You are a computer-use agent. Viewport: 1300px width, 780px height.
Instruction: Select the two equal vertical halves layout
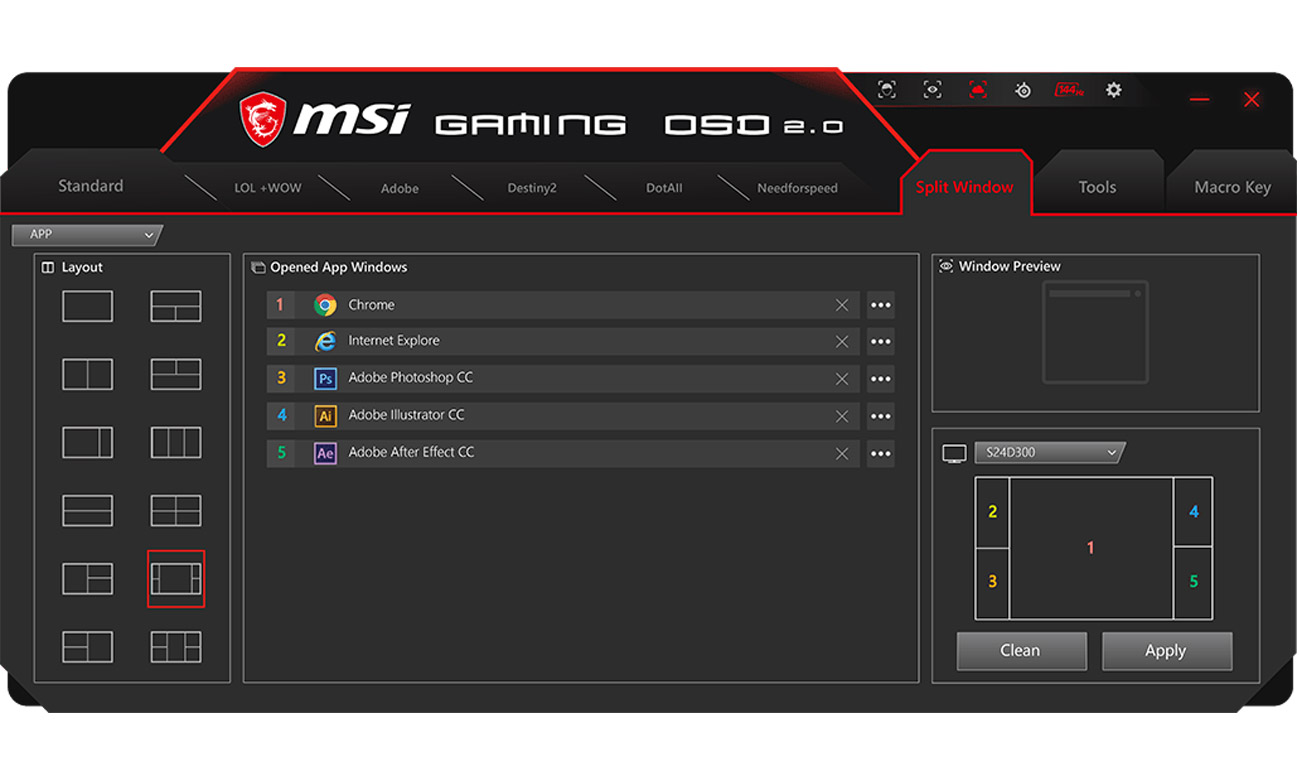tap(87, 374)
